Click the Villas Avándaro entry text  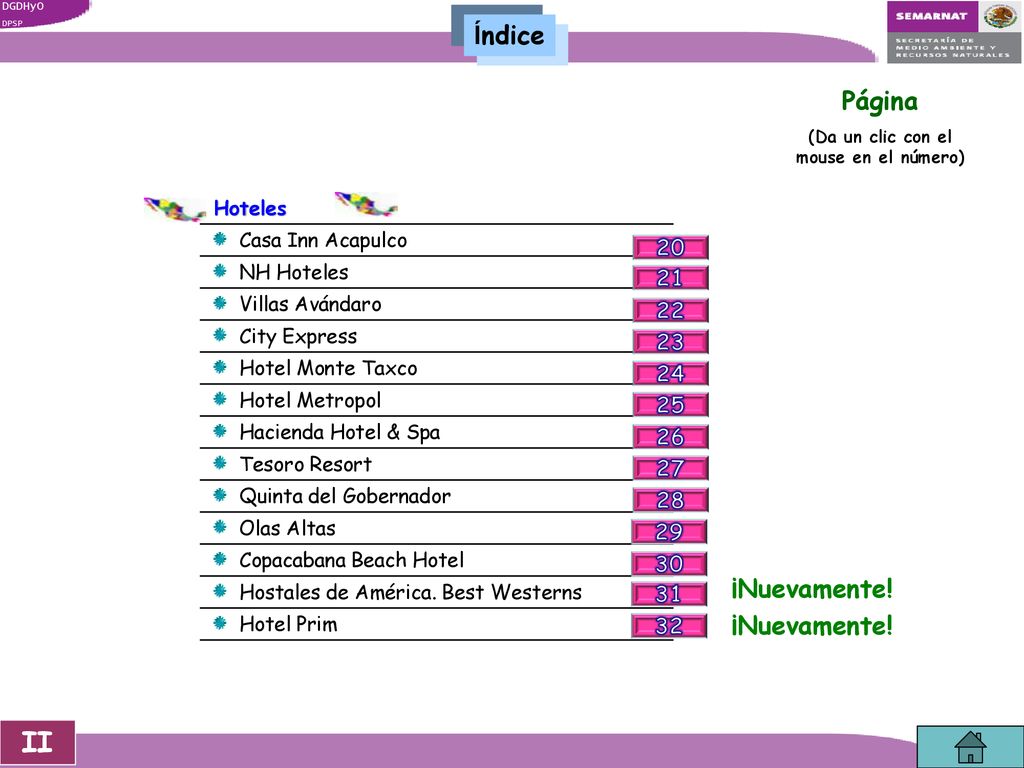[310, 304]
